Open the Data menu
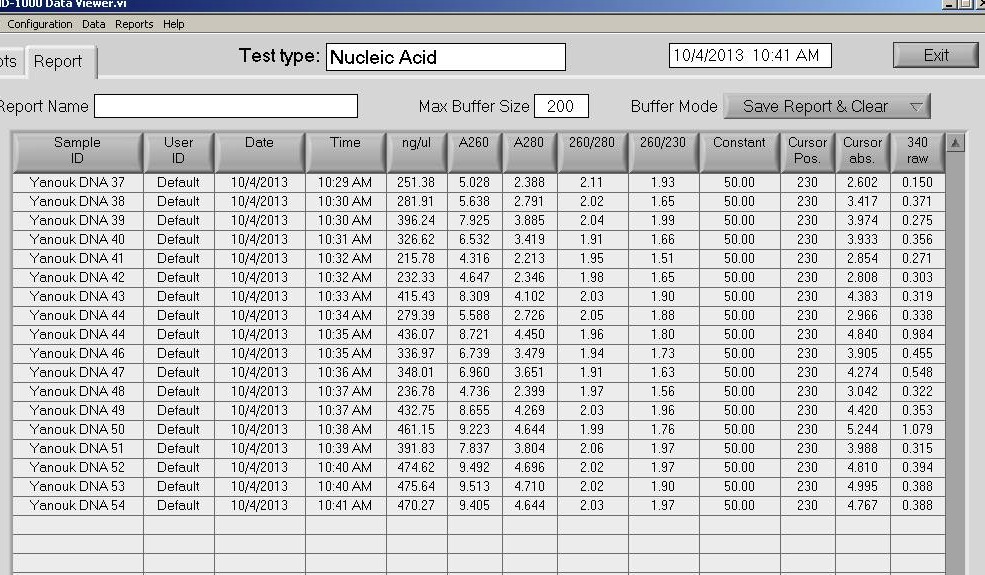This screenshot has height=575, width=985. click(93, 24)
